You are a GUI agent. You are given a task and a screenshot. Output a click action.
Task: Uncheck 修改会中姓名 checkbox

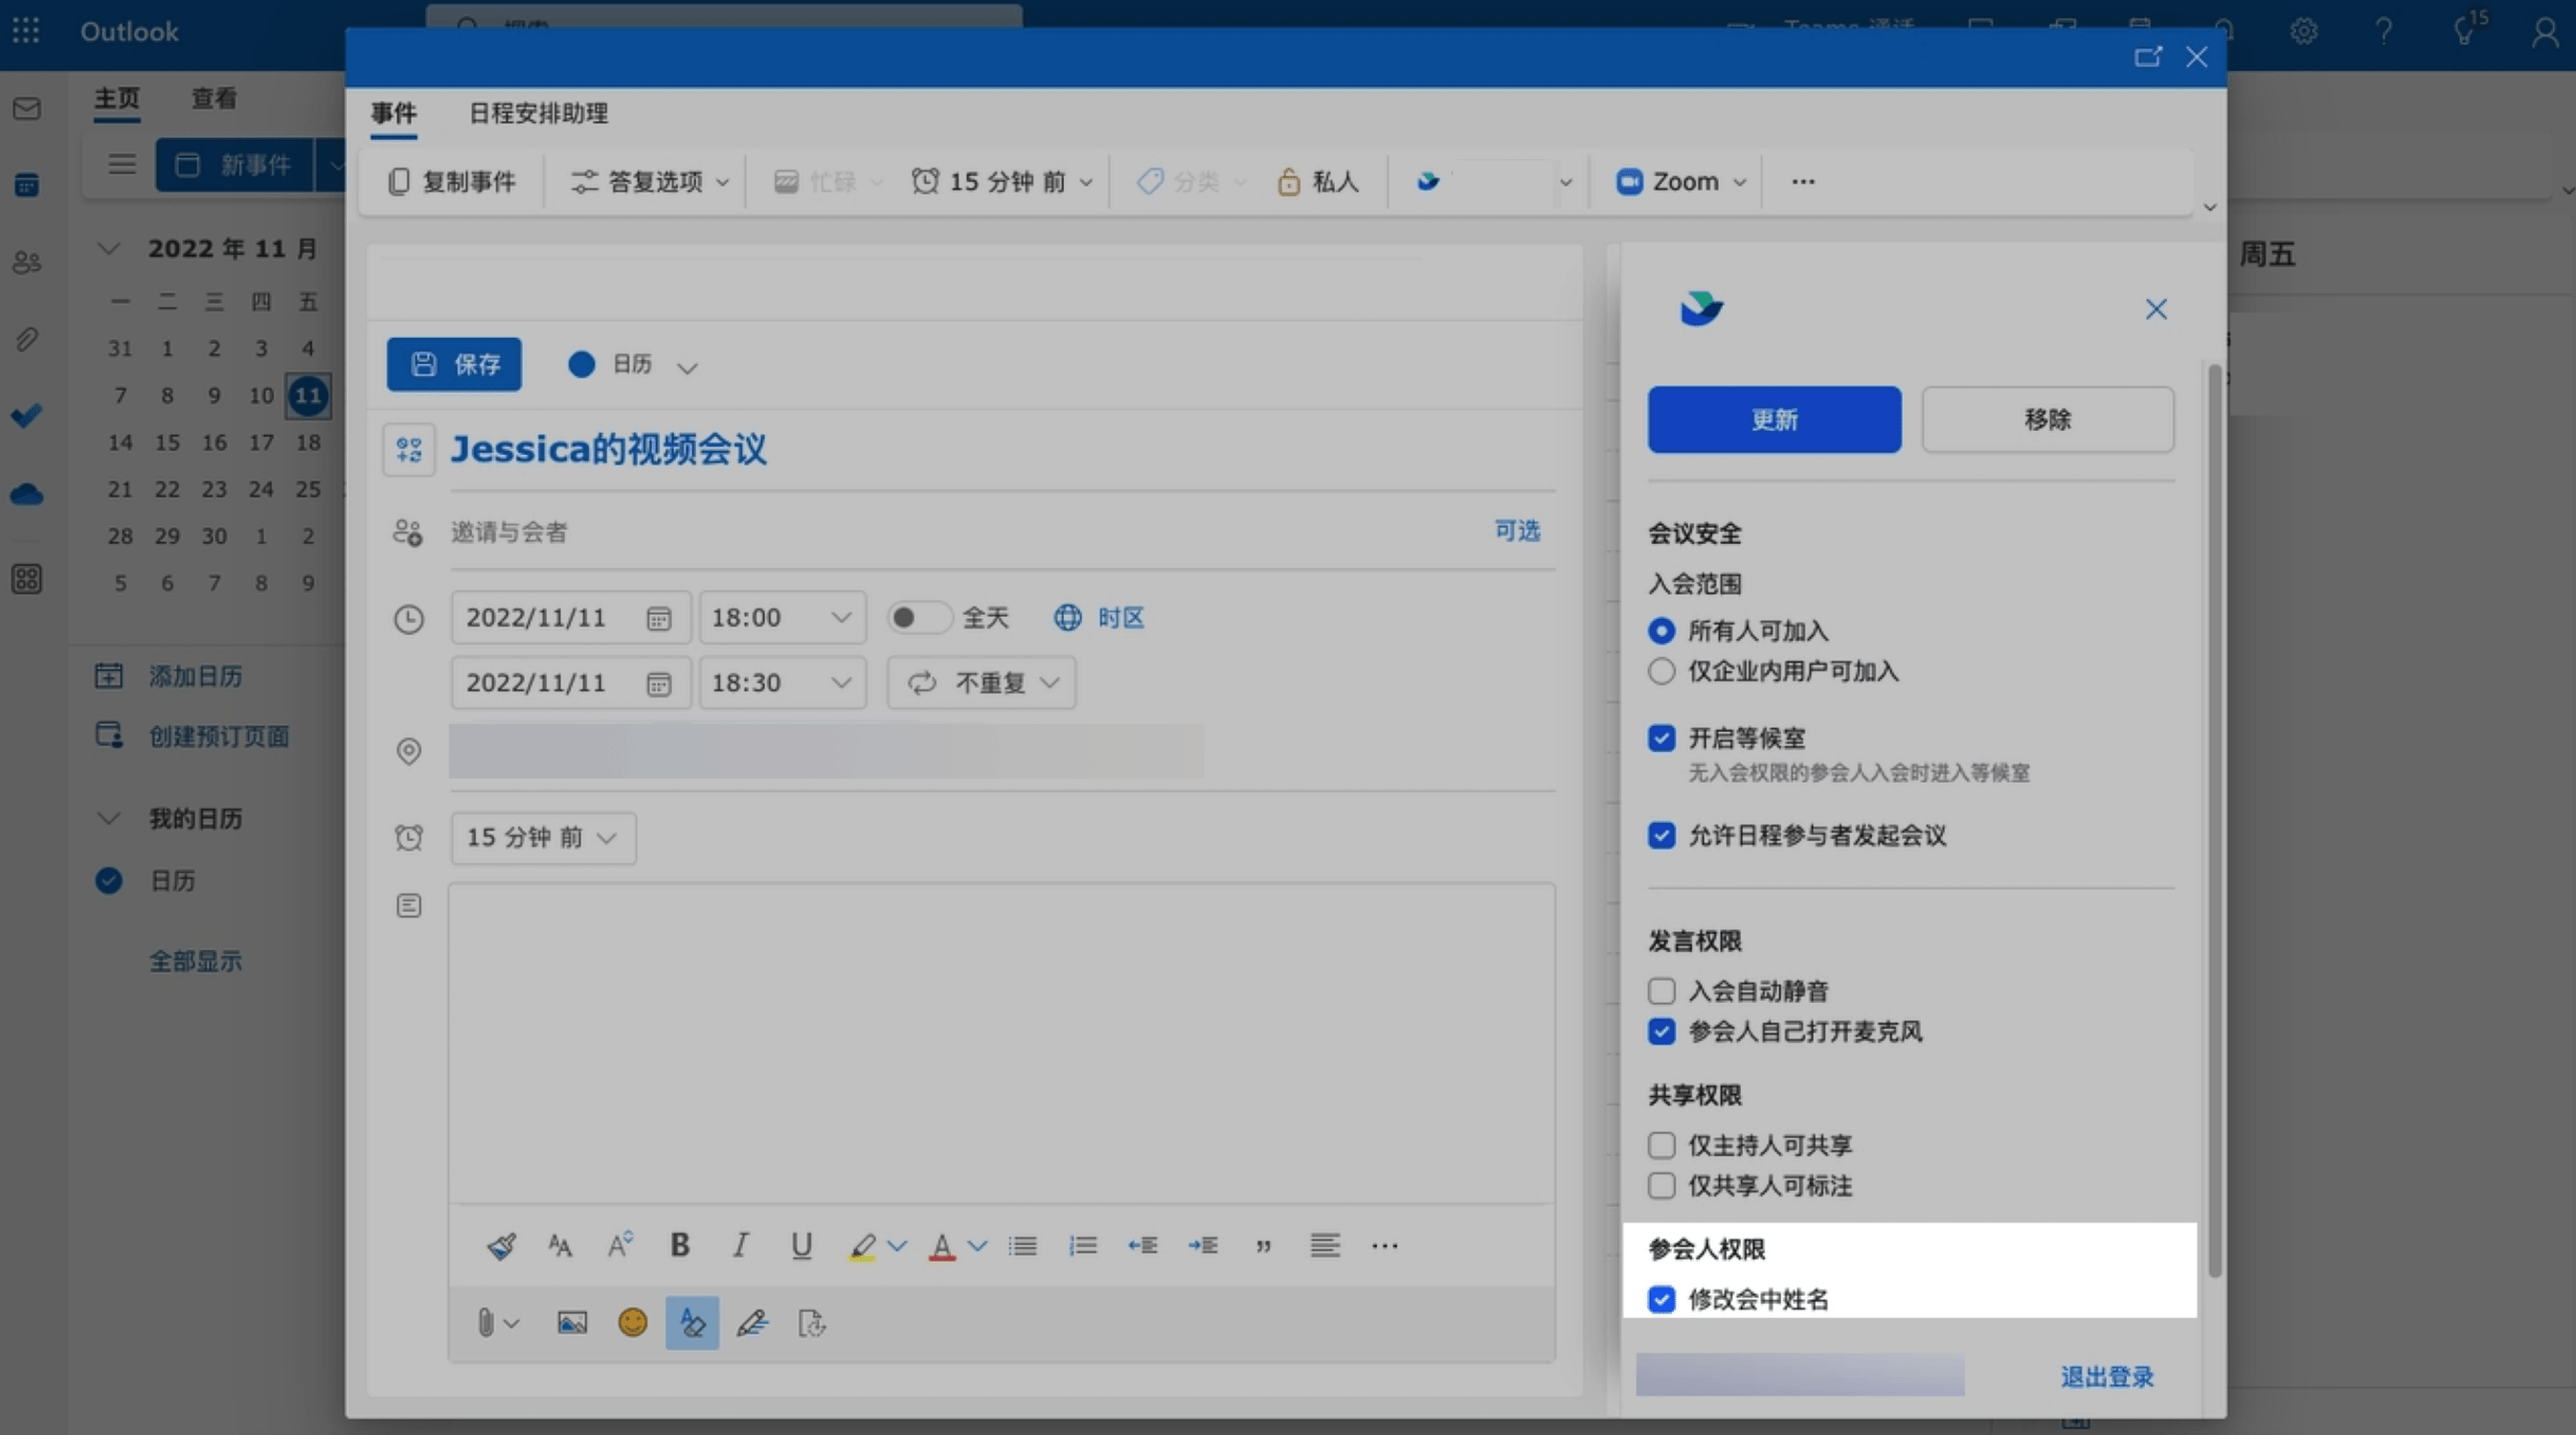tap(1661, 1299)
